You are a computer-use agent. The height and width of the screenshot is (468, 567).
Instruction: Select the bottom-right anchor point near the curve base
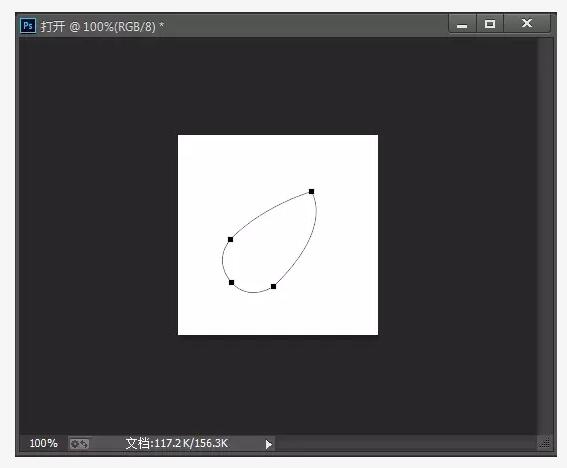273,286
